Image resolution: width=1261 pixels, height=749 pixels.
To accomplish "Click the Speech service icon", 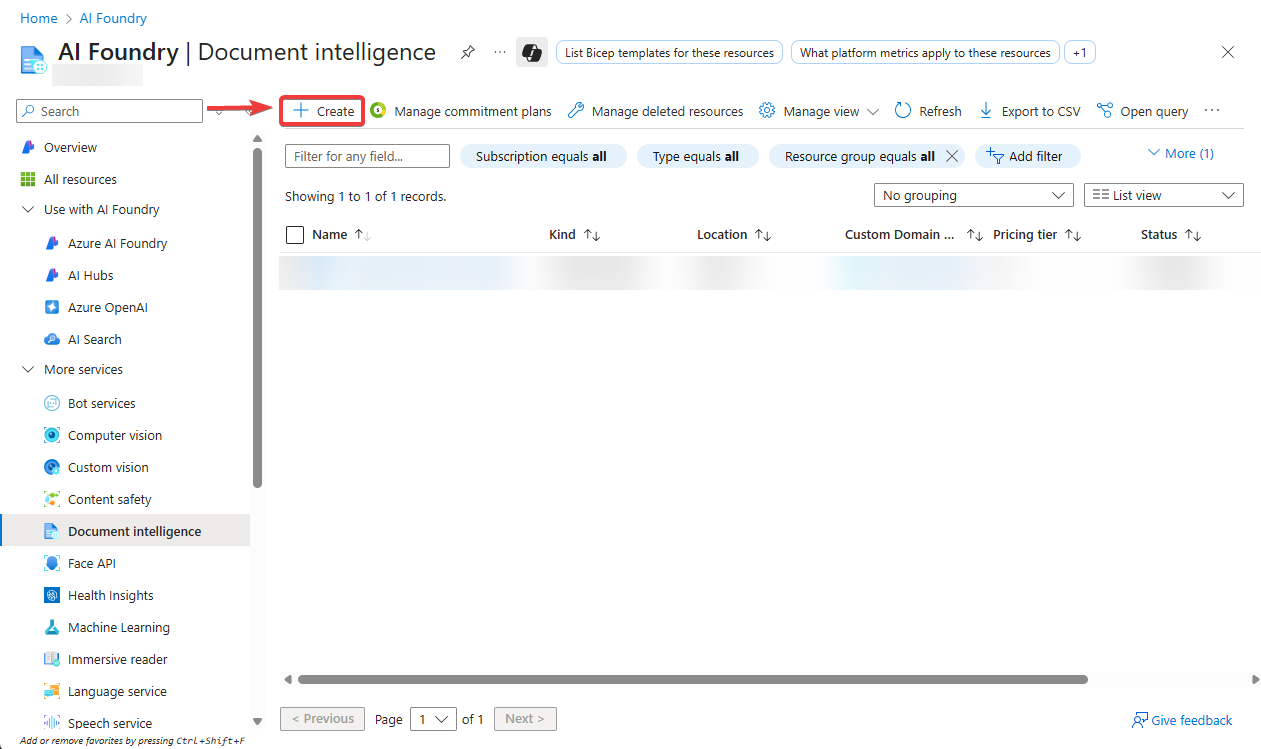I will pyautogui.click(x=52, y=723).
